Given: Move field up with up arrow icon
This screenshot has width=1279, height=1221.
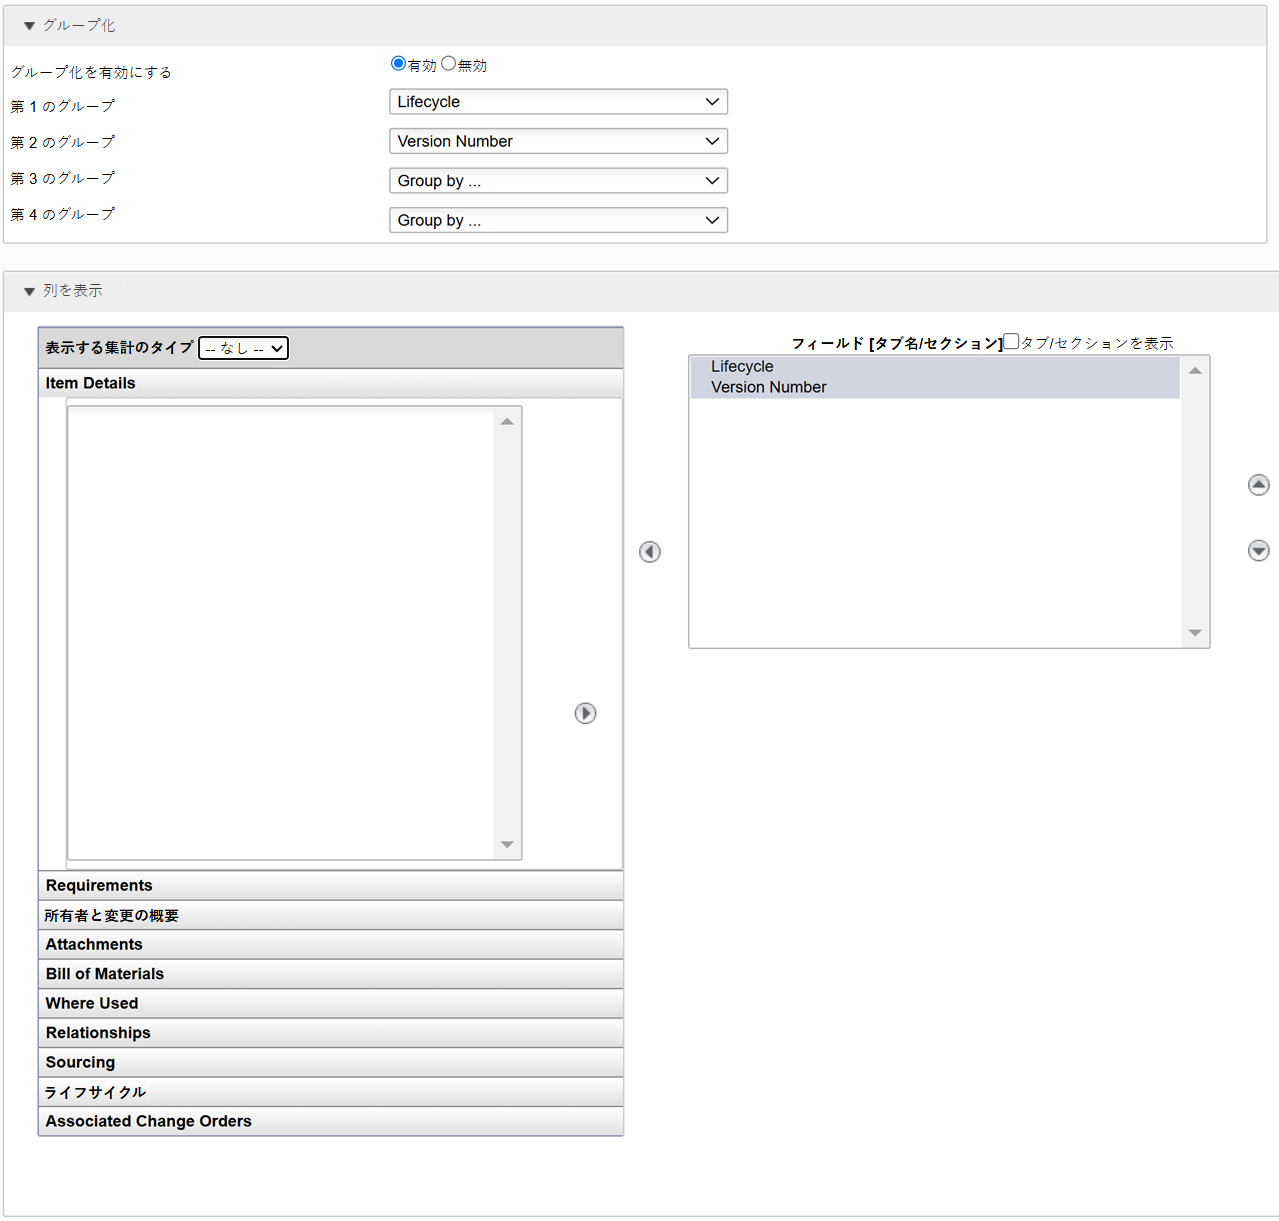Looking at the screenshot, I should (1259, 485).
